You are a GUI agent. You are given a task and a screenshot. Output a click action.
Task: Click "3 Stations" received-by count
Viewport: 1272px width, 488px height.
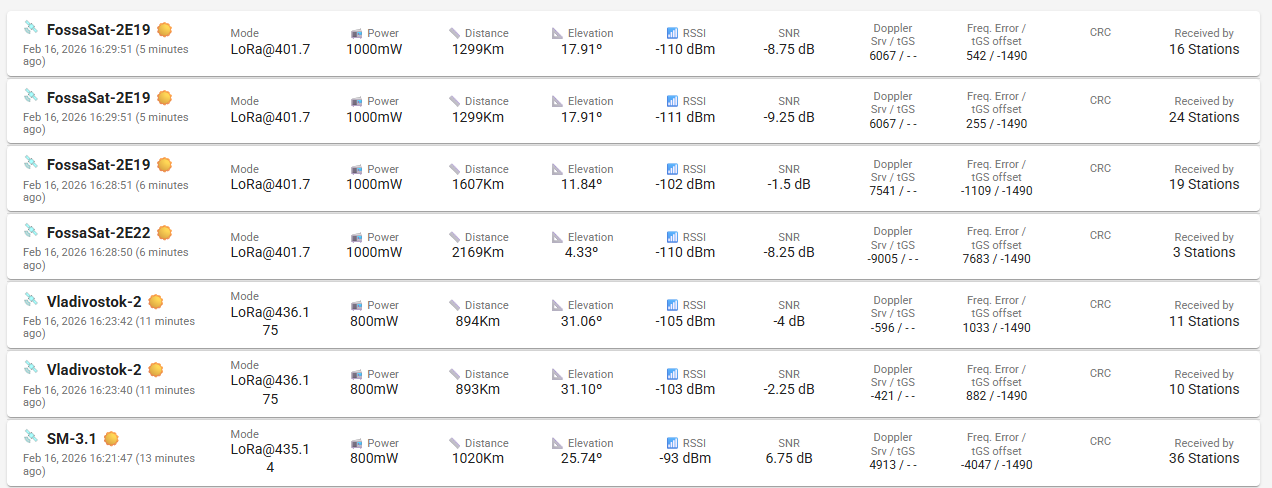[1204, 252]
